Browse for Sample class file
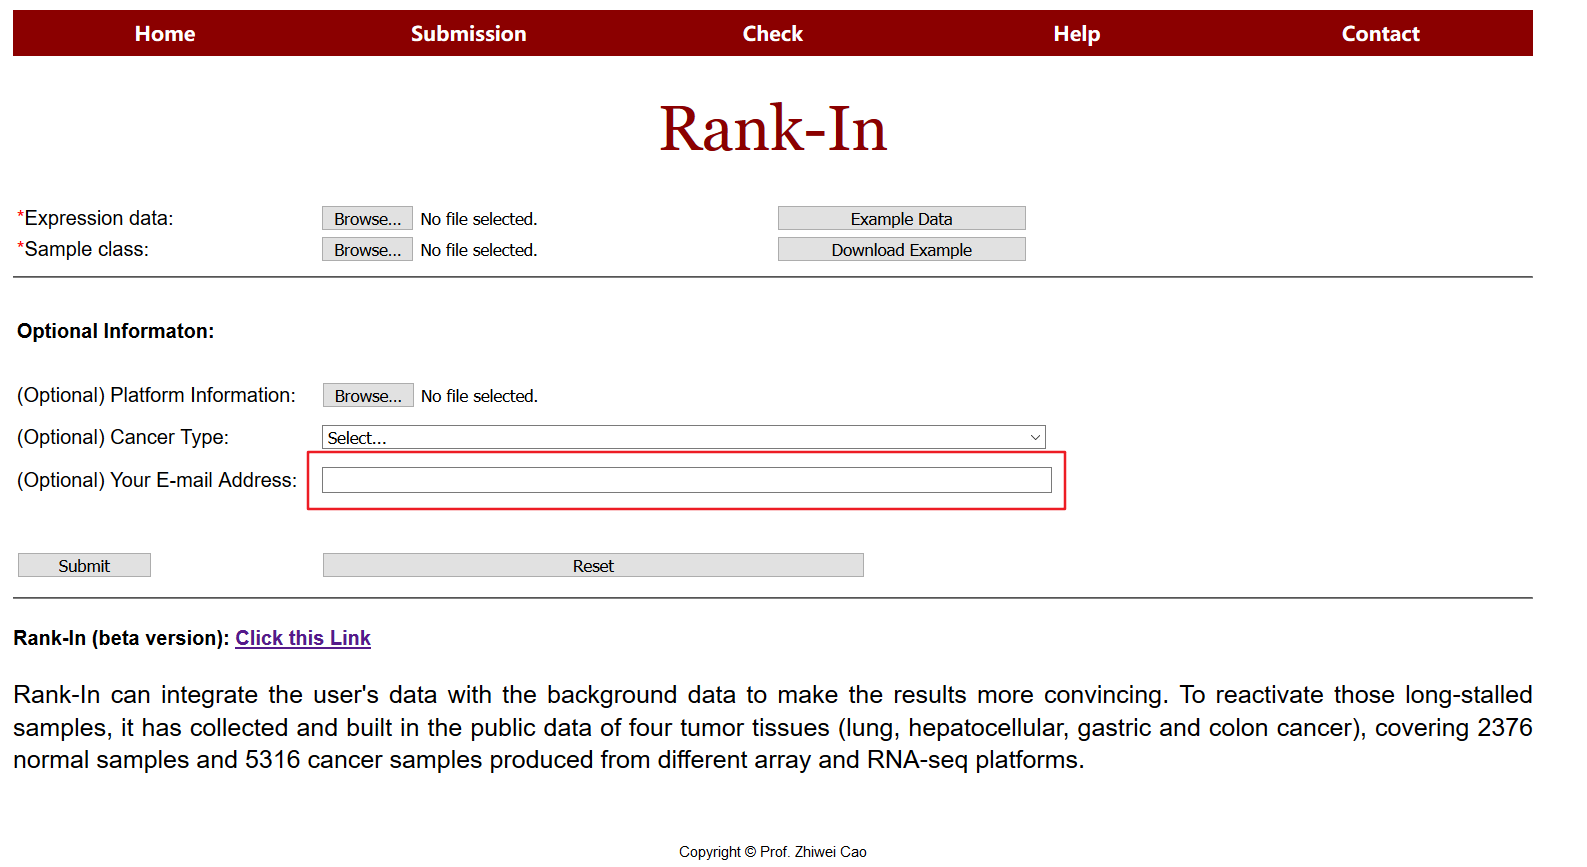Screen dimensions: 1587x867 tap(367, 249)
